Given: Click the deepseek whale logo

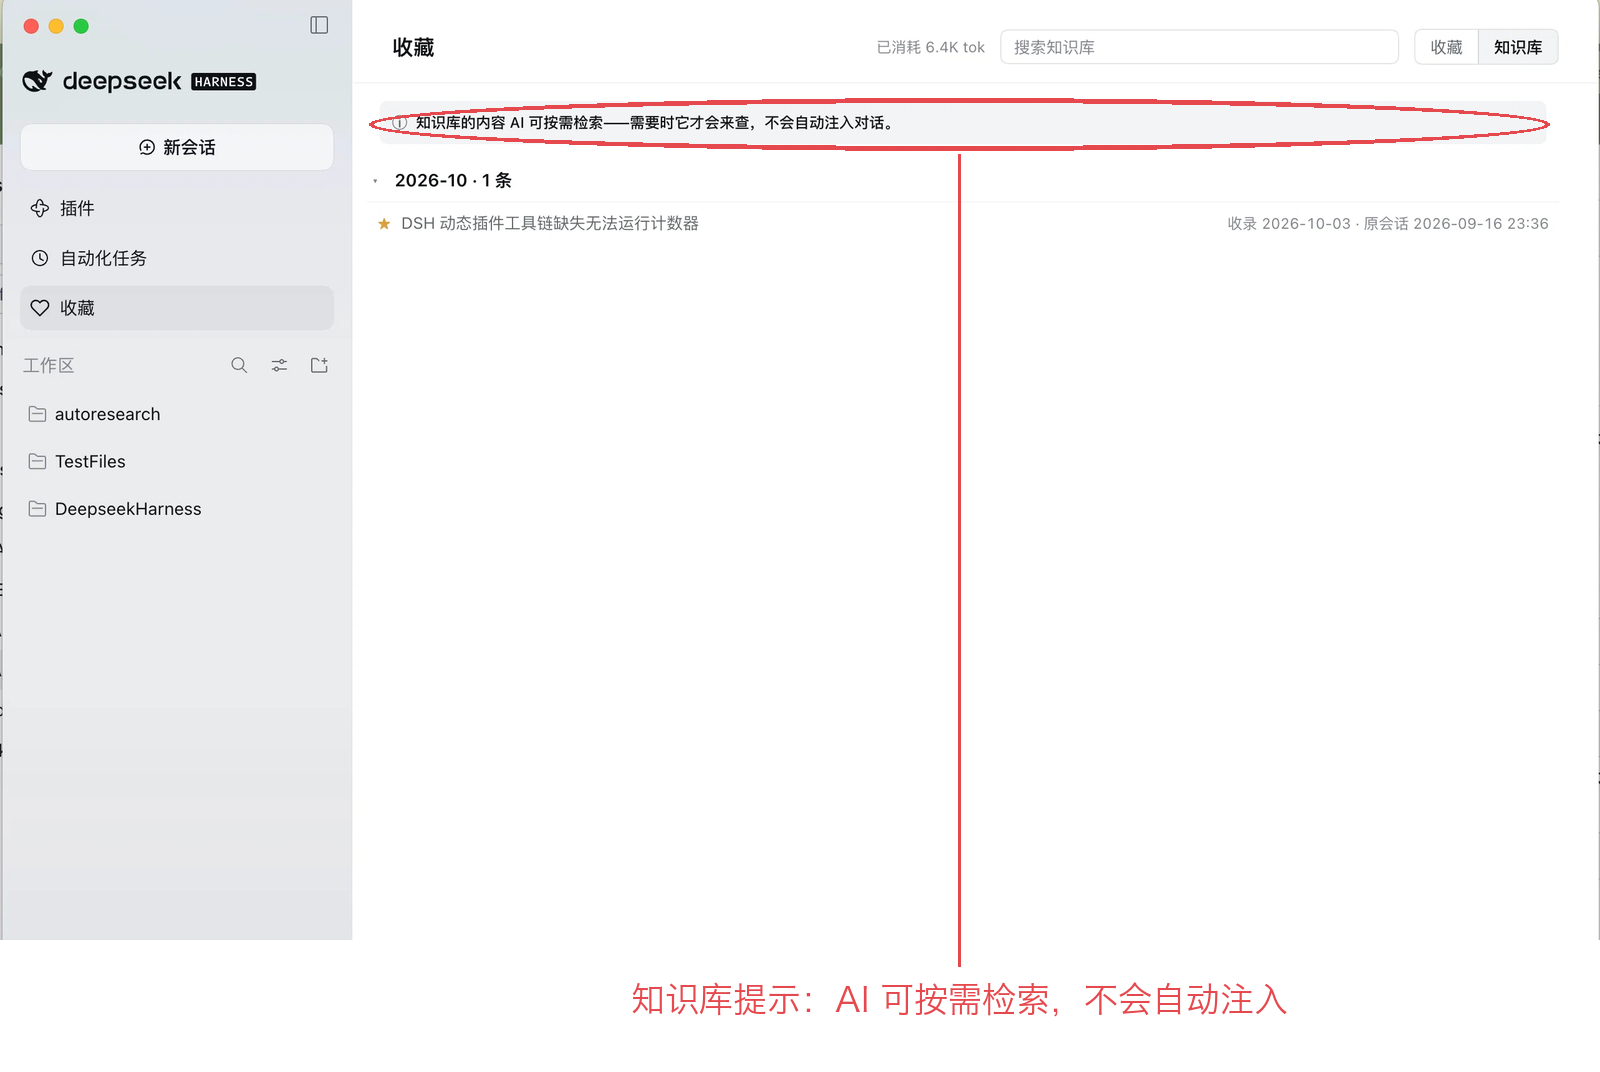Looking at the screenshot, I should (x=37, y=81).
